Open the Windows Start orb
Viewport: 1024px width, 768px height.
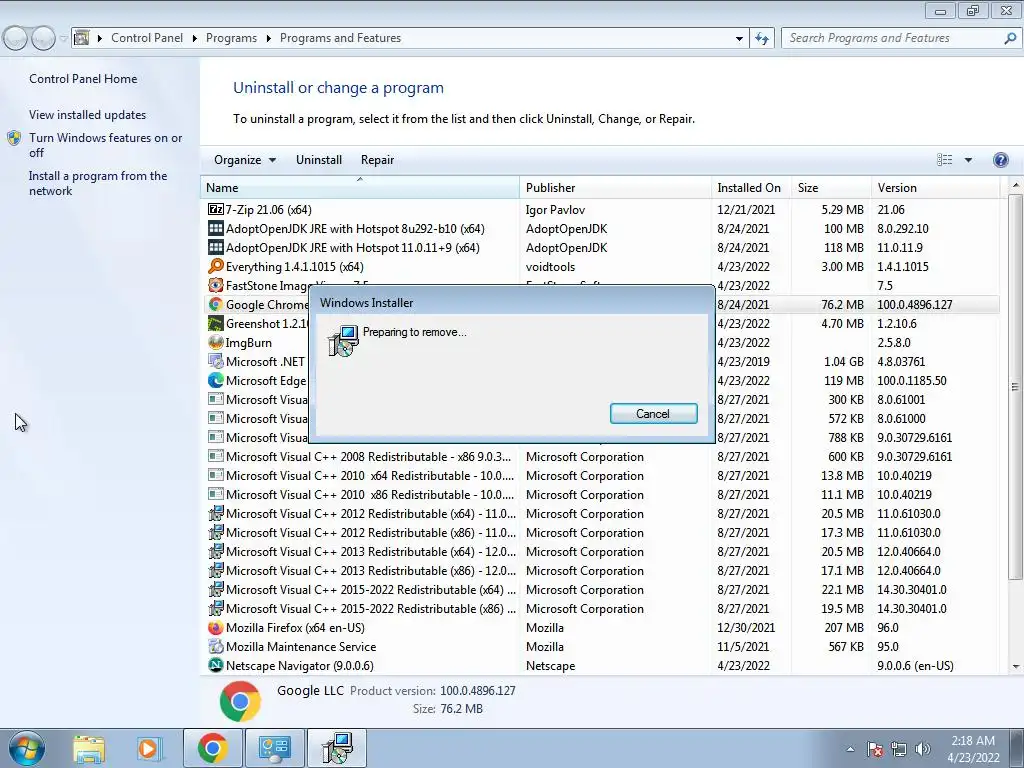click(x=27, y=748)
